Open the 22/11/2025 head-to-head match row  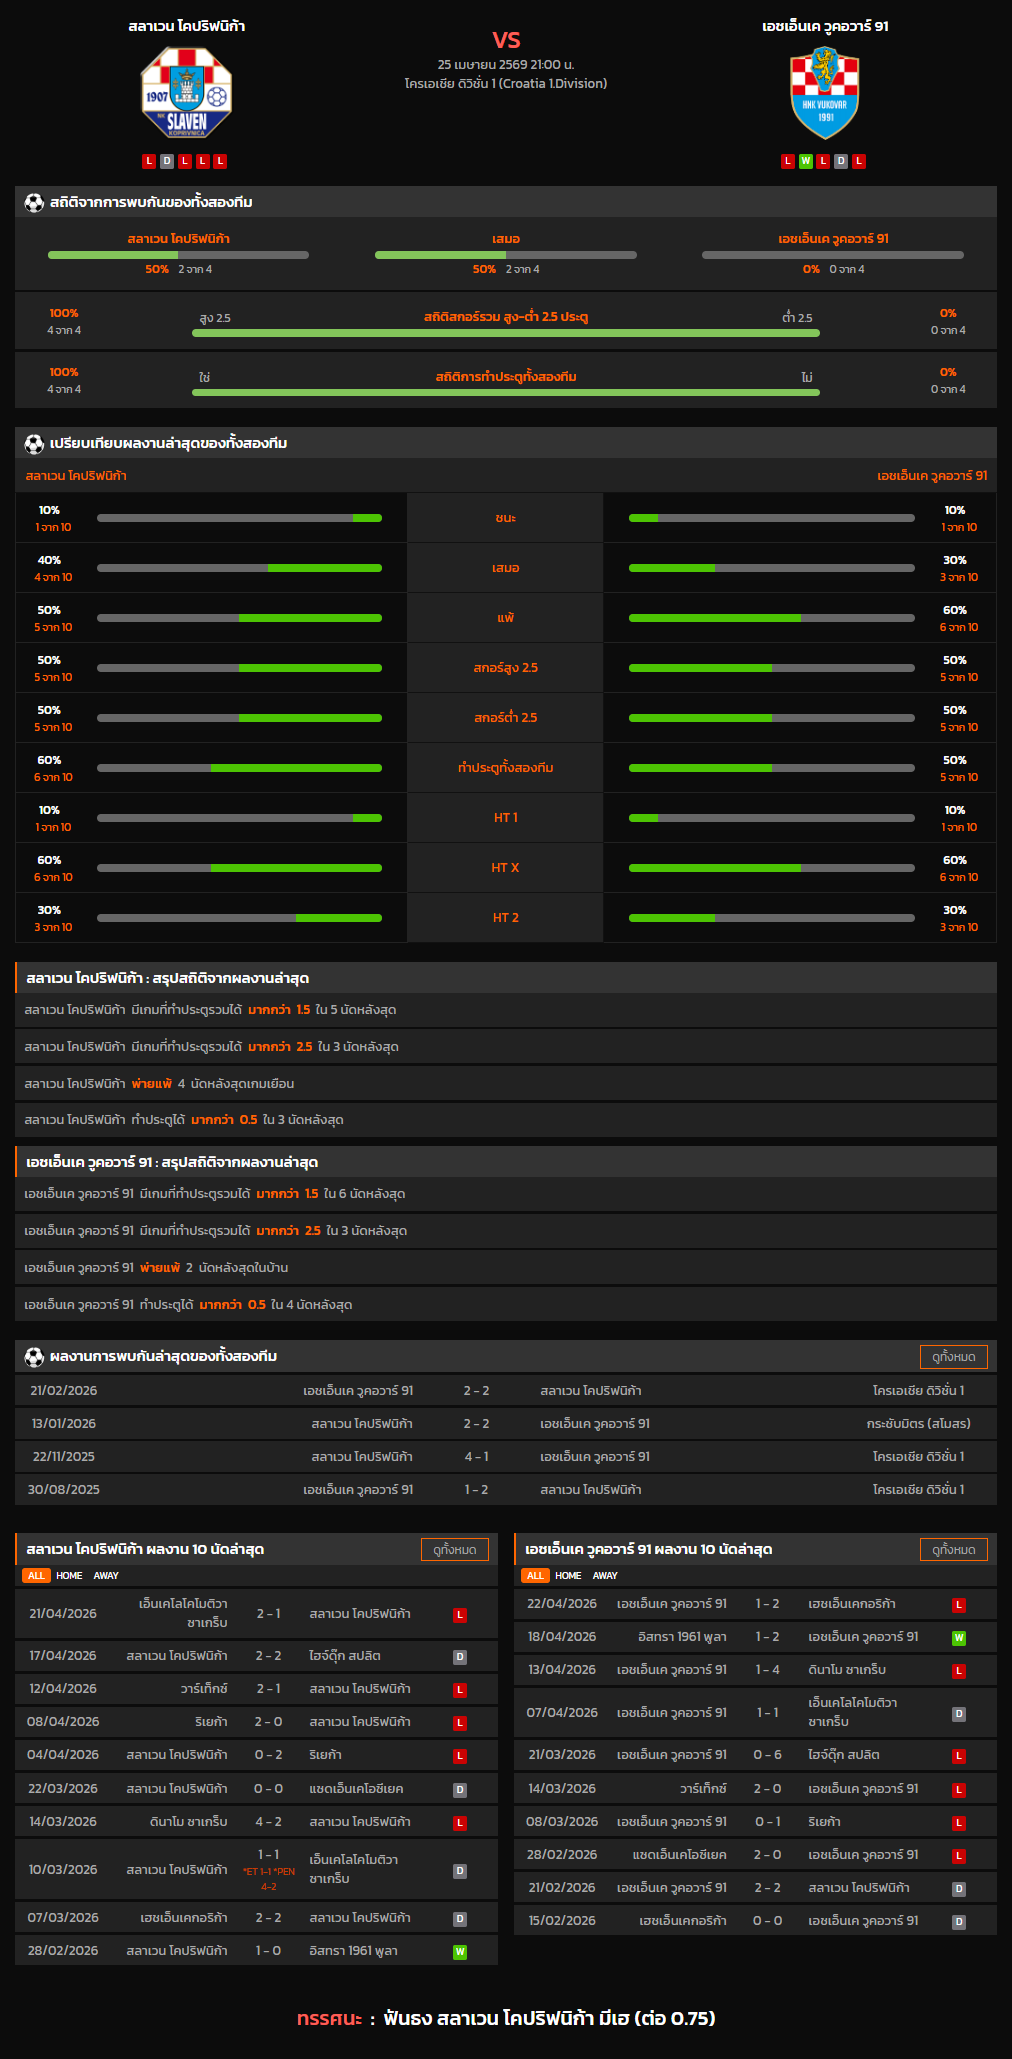tap(505, 1457)
